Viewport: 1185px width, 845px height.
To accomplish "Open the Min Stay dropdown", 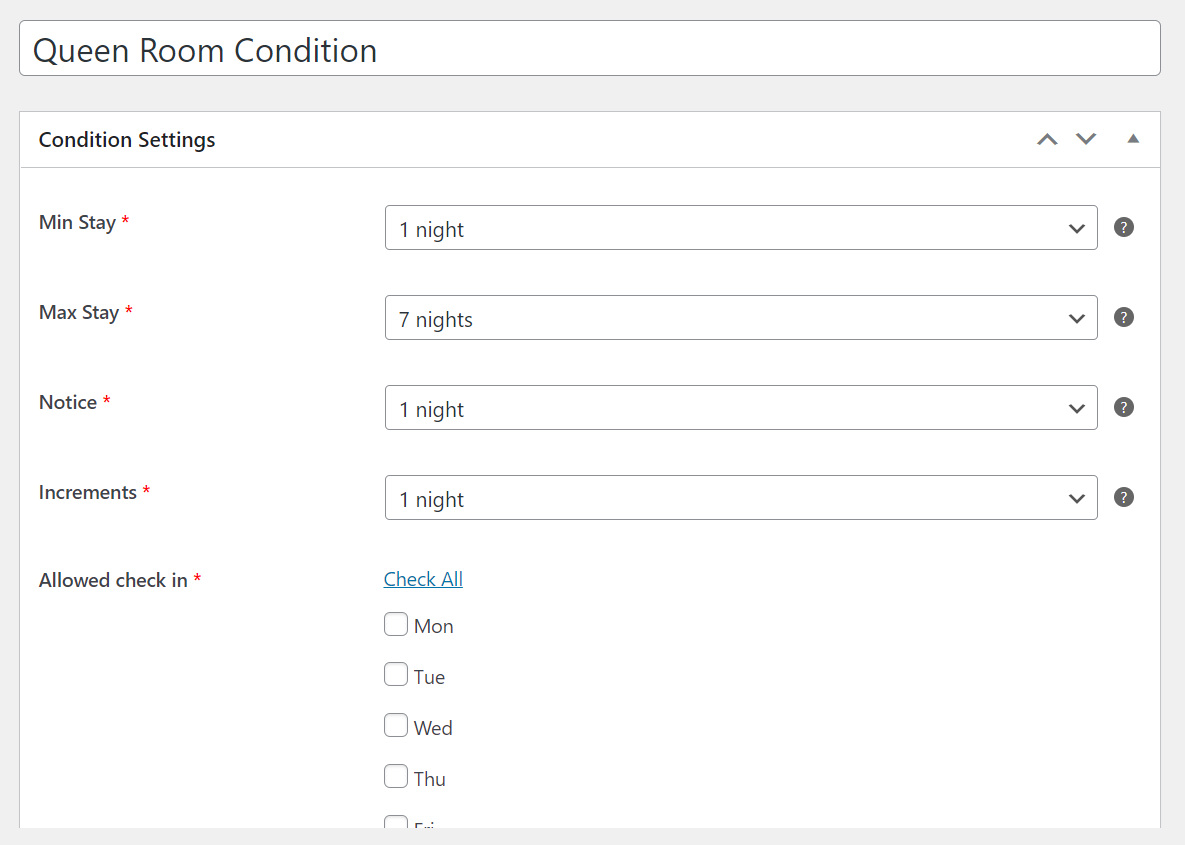I will tap(741, 228).
